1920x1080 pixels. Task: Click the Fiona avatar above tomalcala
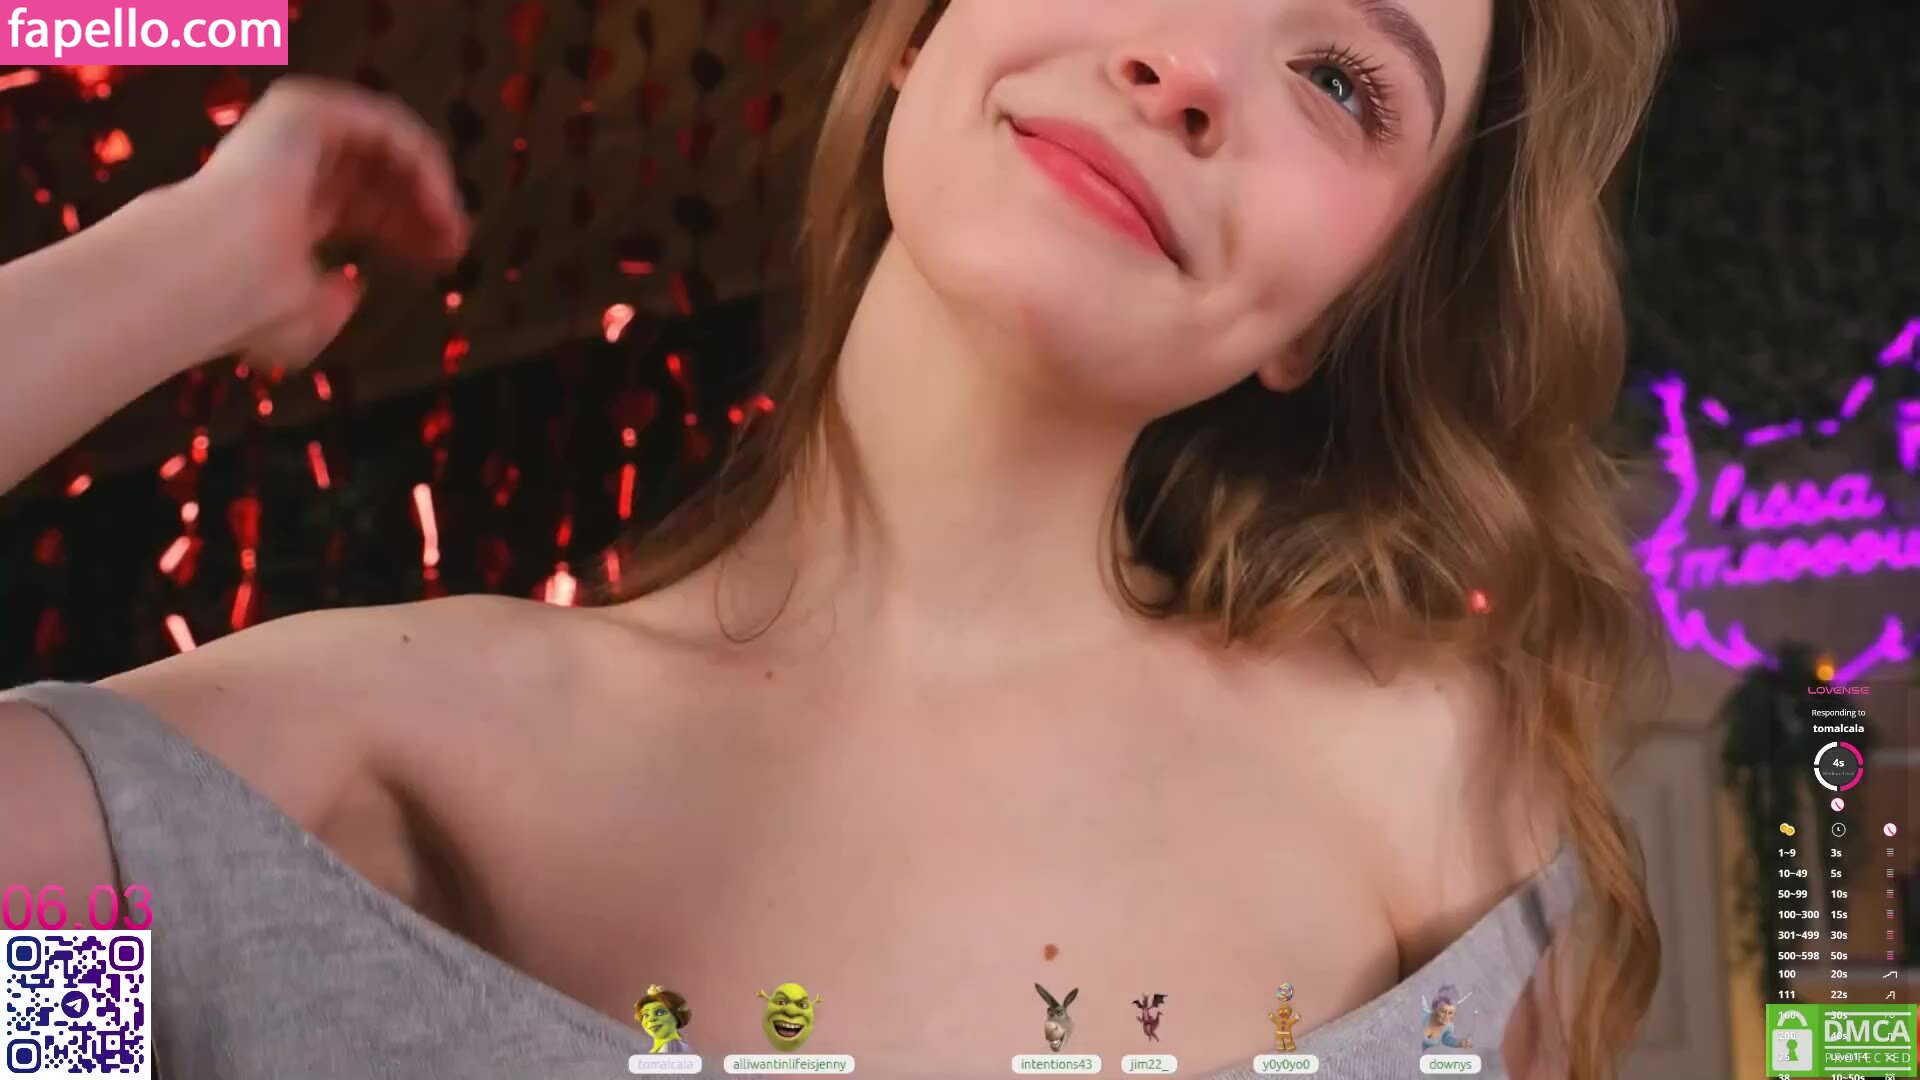pos(662,1019)
